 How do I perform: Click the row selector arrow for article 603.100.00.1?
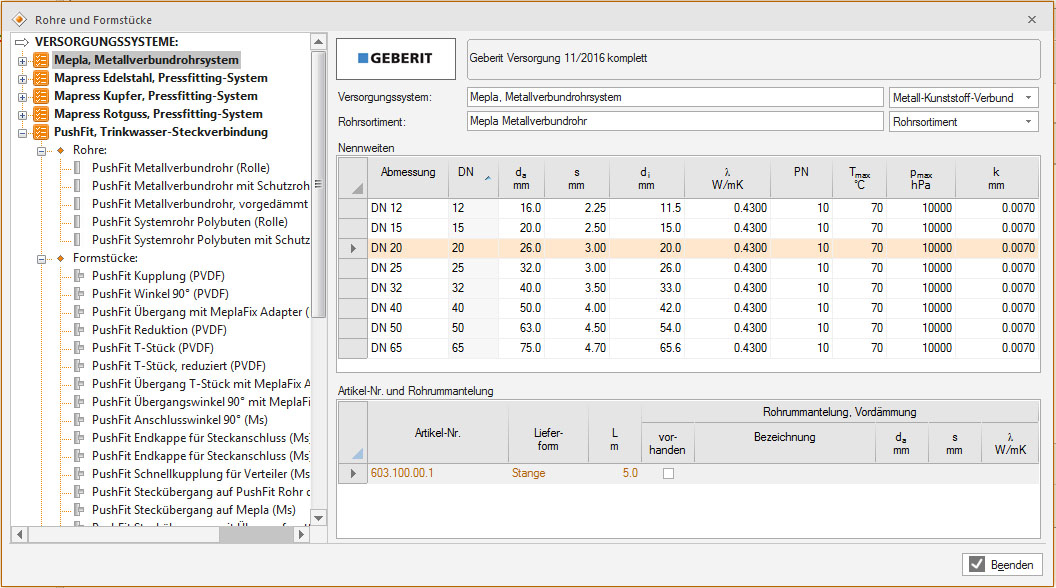point(353,473)
